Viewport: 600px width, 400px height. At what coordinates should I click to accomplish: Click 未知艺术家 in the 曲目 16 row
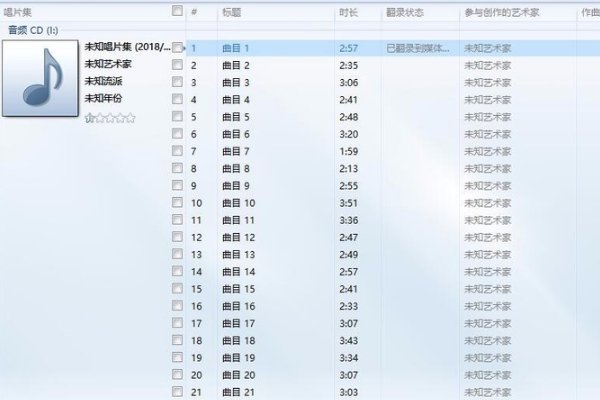click(488, 306)
